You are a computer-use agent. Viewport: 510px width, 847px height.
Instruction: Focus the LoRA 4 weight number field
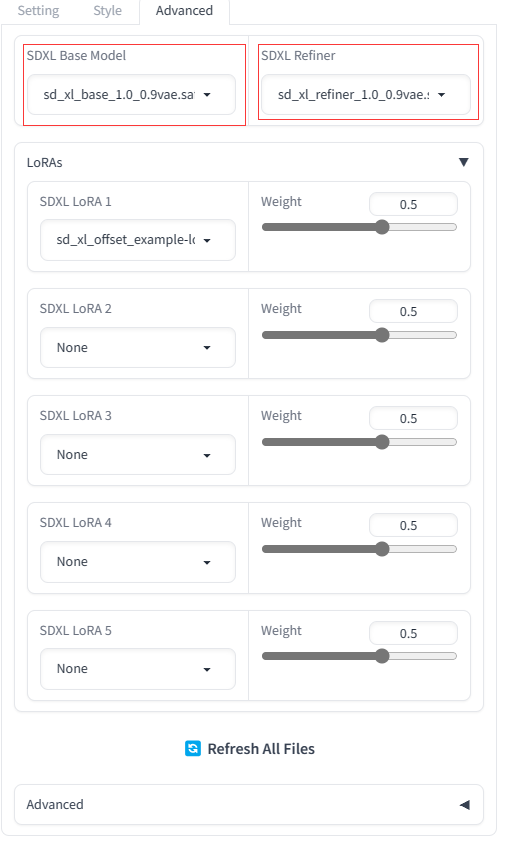tap(413, 525)
